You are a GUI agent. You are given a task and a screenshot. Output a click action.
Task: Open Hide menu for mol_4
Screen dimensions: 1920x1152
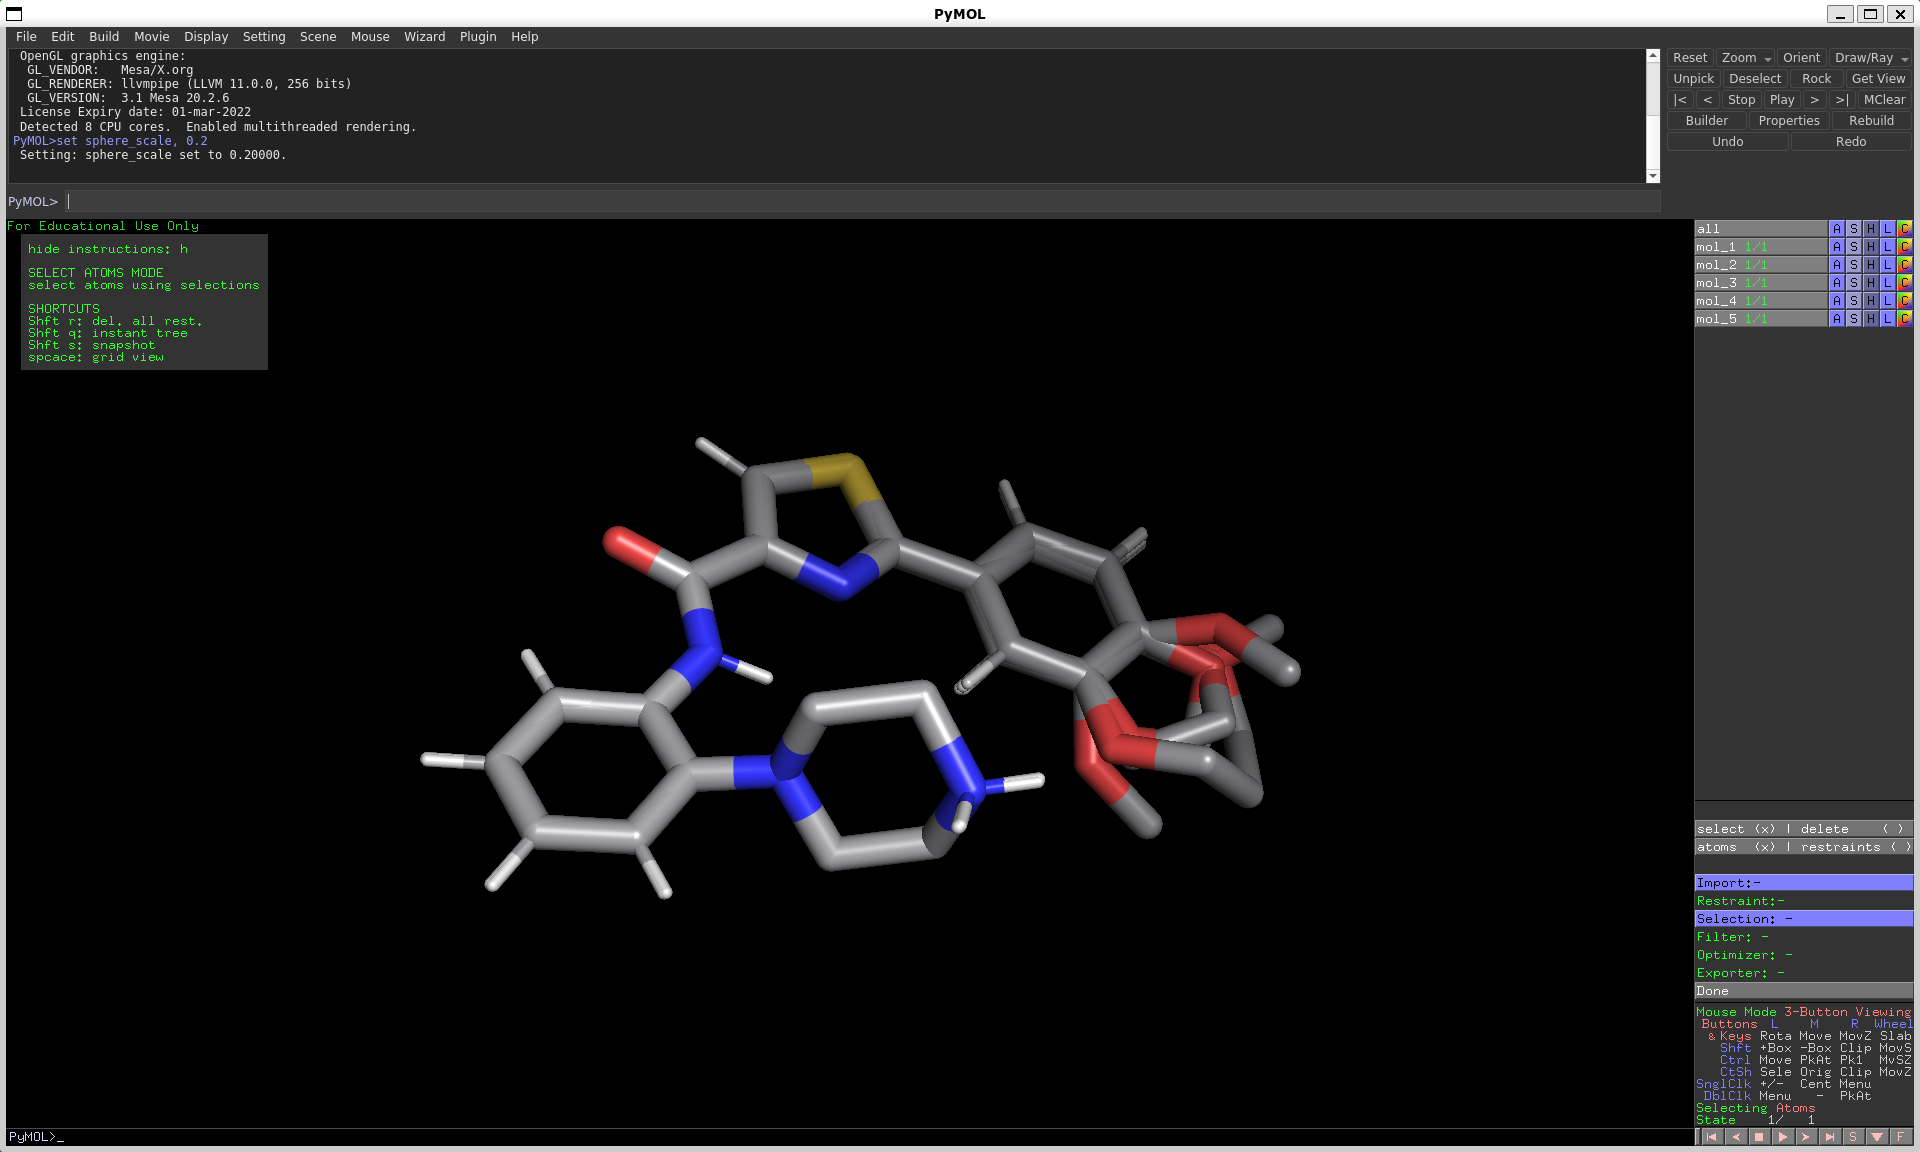(x=1871, y=301)
